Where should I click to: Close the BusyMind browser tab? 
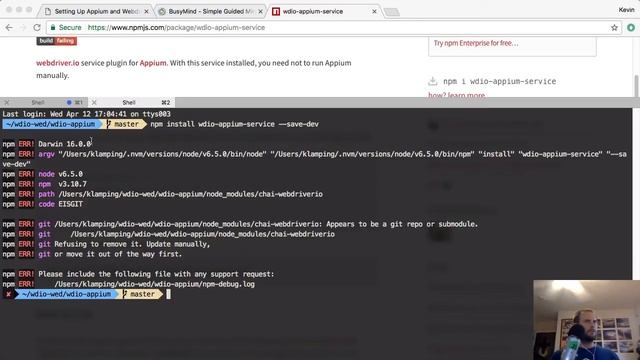pyautogui.click(x=261, y=11)
